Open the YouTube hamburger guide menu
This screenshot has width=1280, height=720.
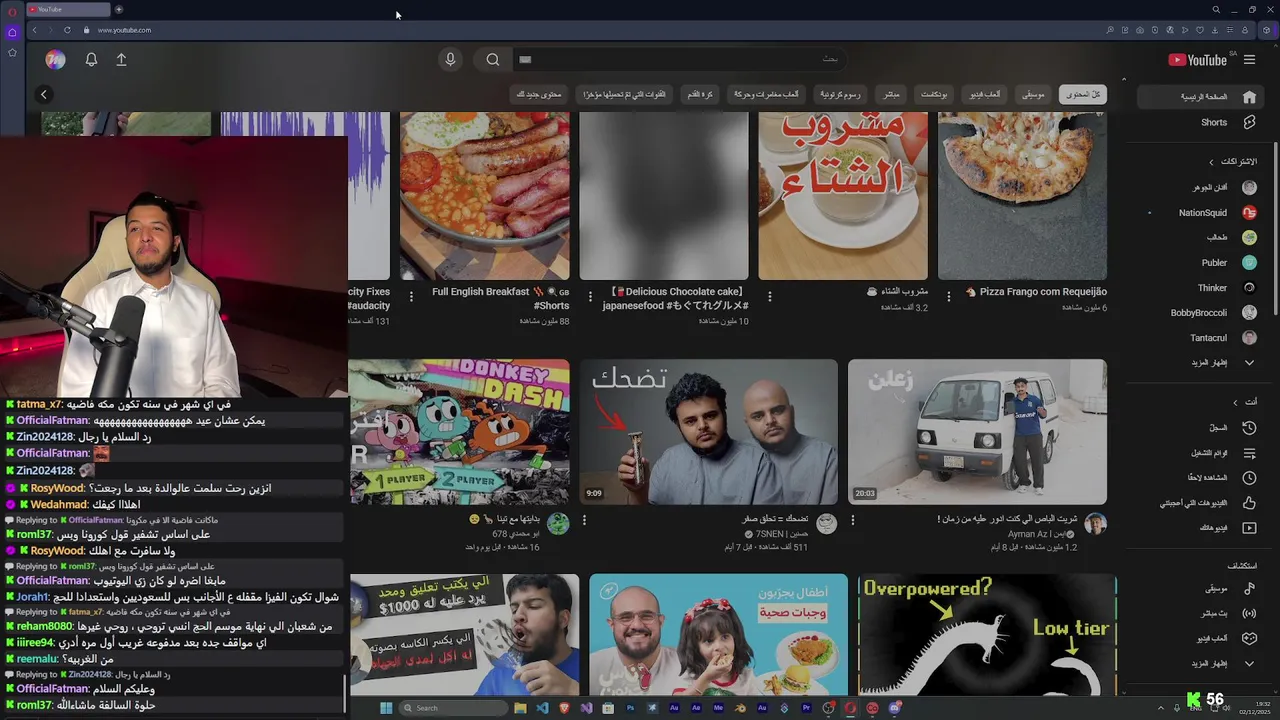point(1249,60)
